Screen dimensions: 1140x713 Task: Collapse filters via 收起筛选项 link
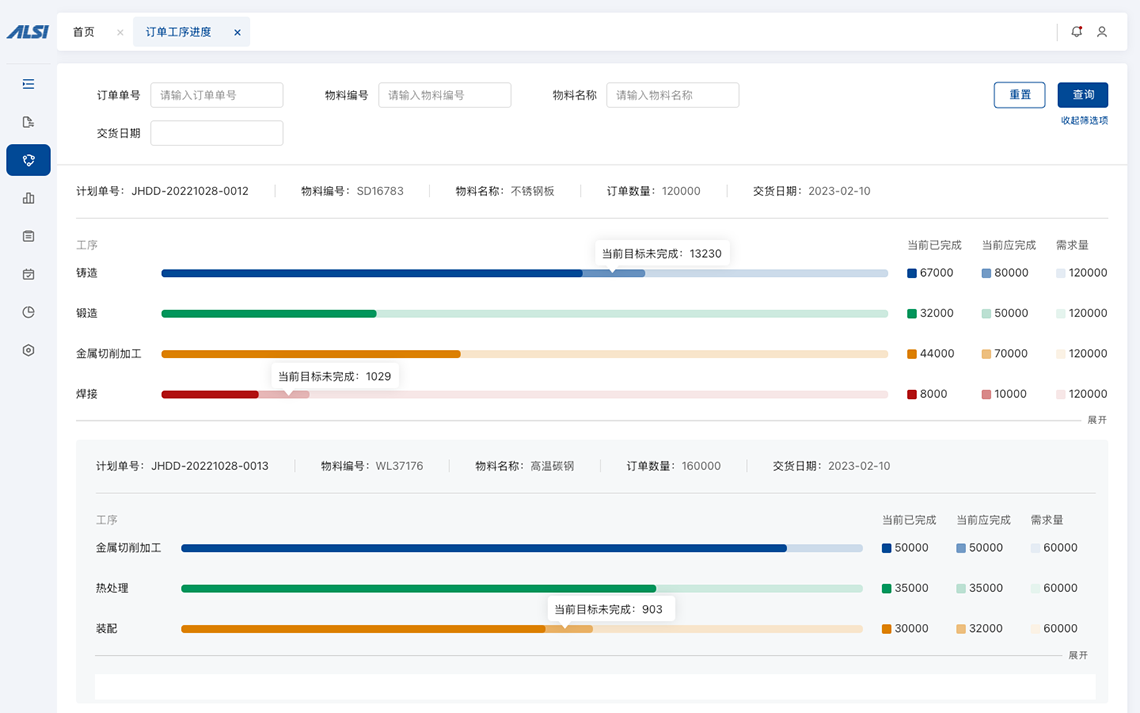pos(1084,118)
